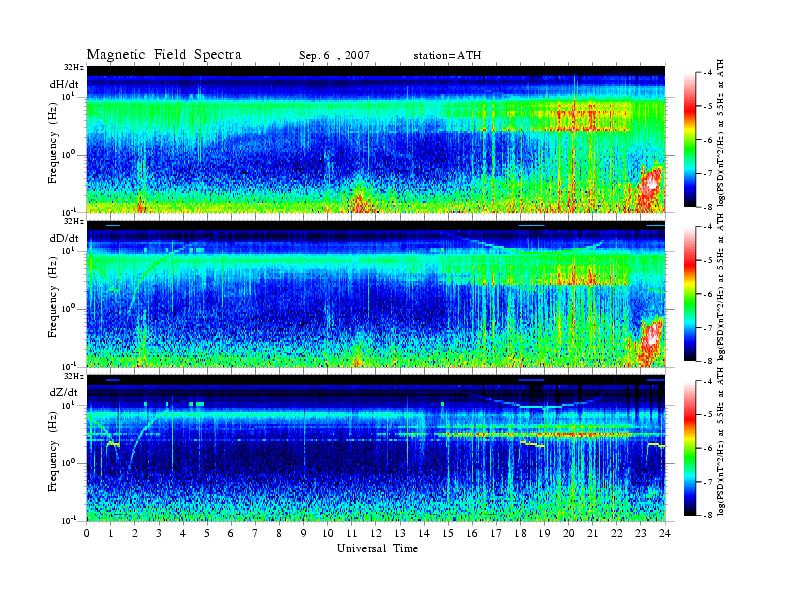Click the 'Universal Time' axis title
Viewport: 792px width, 612px height.
[377, 548]
